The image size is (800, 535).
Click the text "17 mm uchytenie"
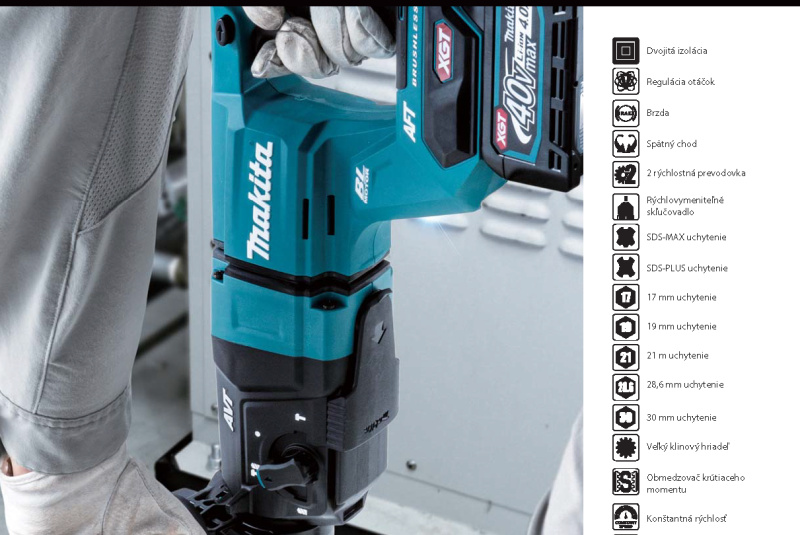pos(682,297)
